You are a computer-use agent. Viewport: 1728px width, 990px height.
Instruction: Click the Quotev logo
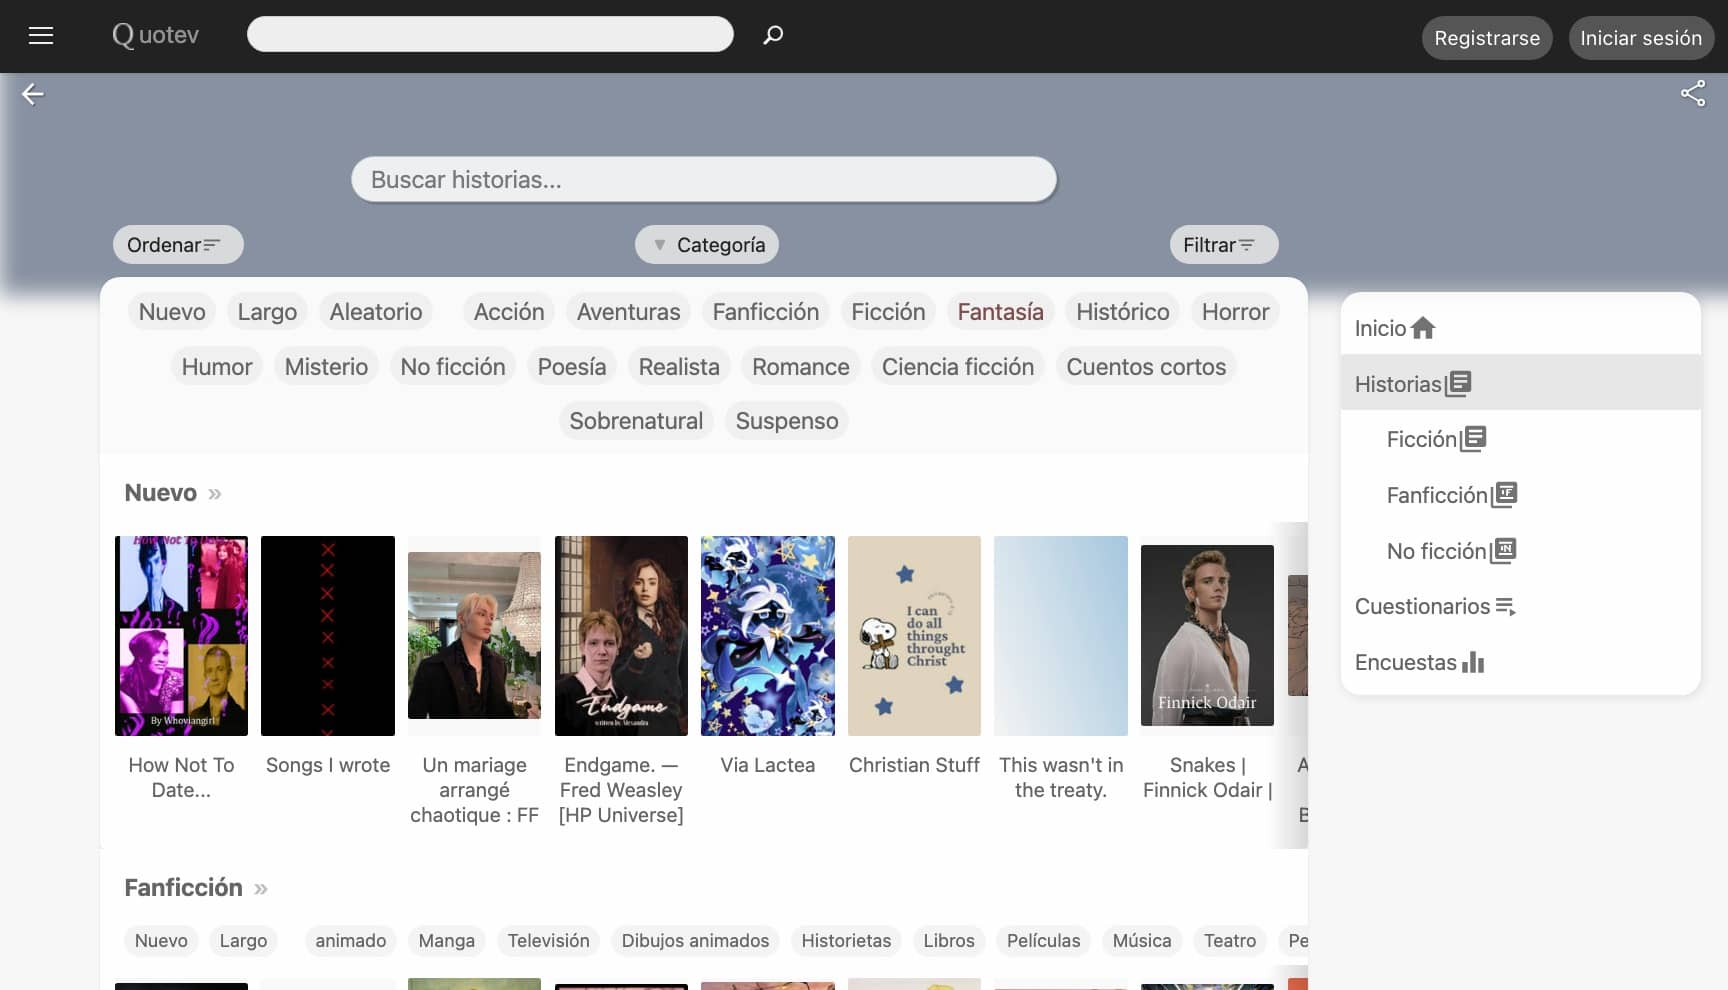(x=156, y=35)
